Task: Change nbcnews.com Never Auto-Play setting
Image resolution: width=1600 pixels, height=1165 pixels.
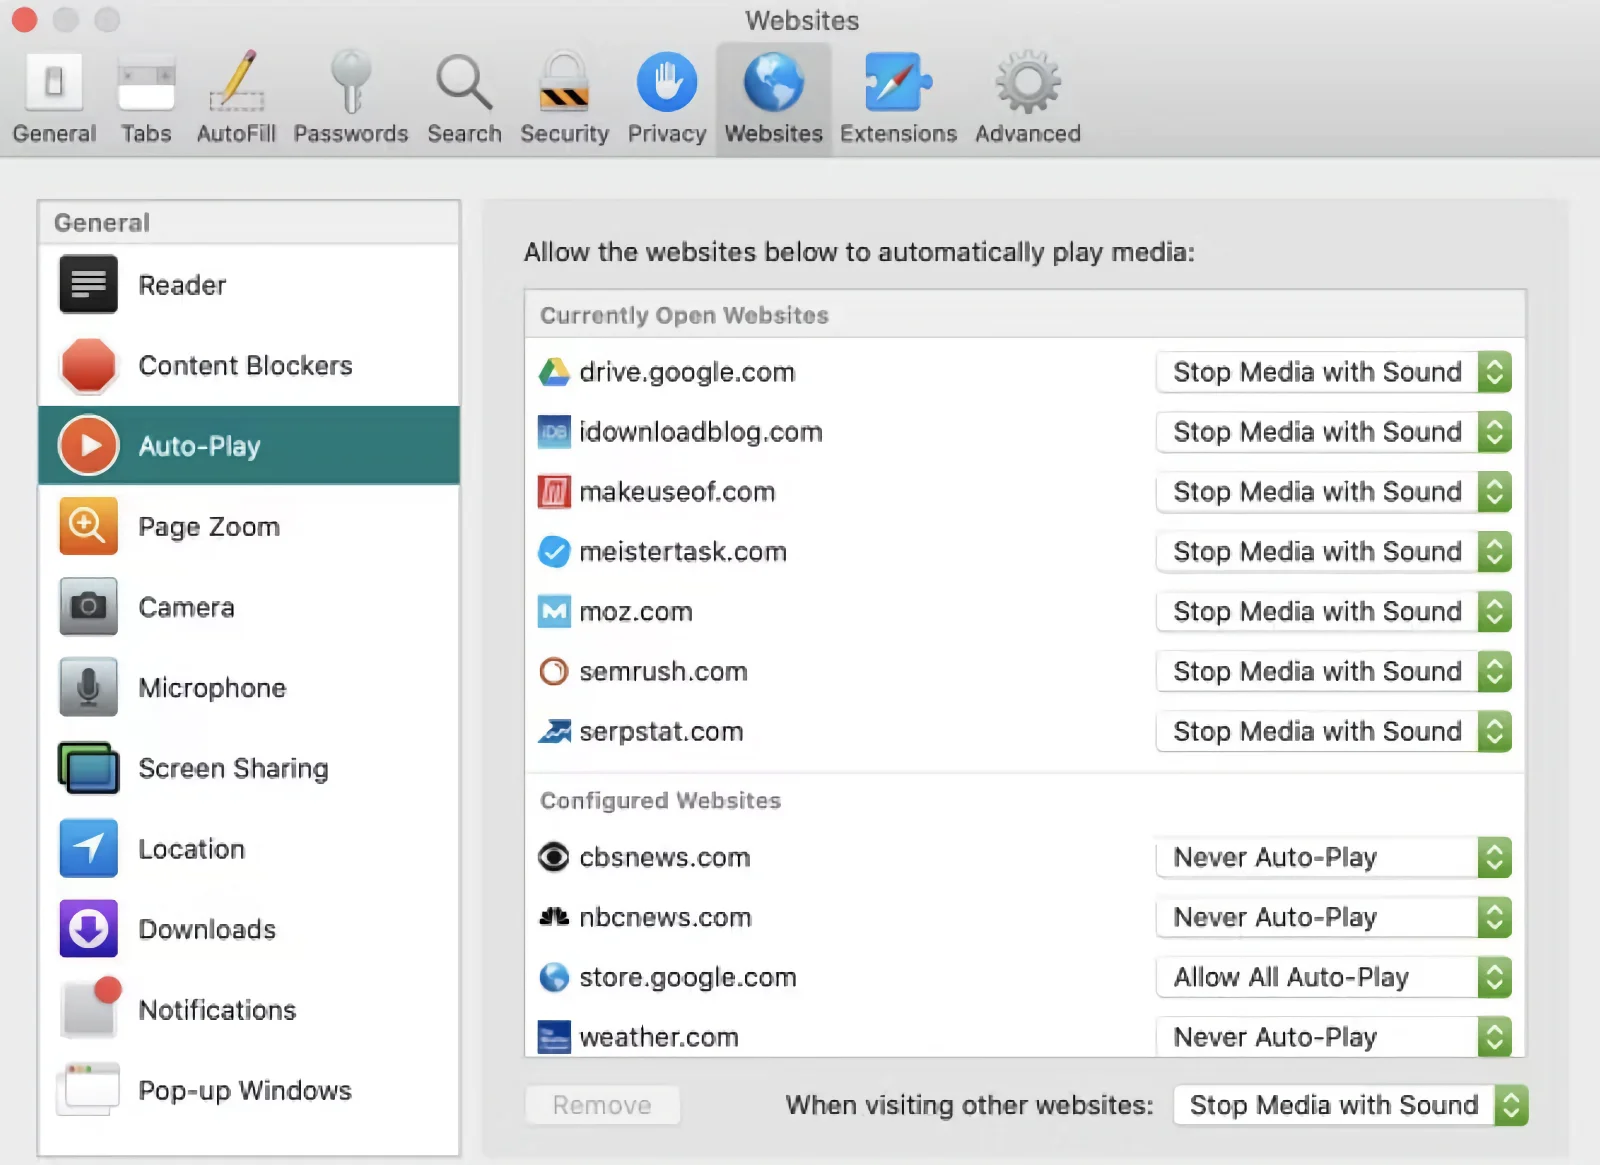Action: click(x=1333, y=917)
